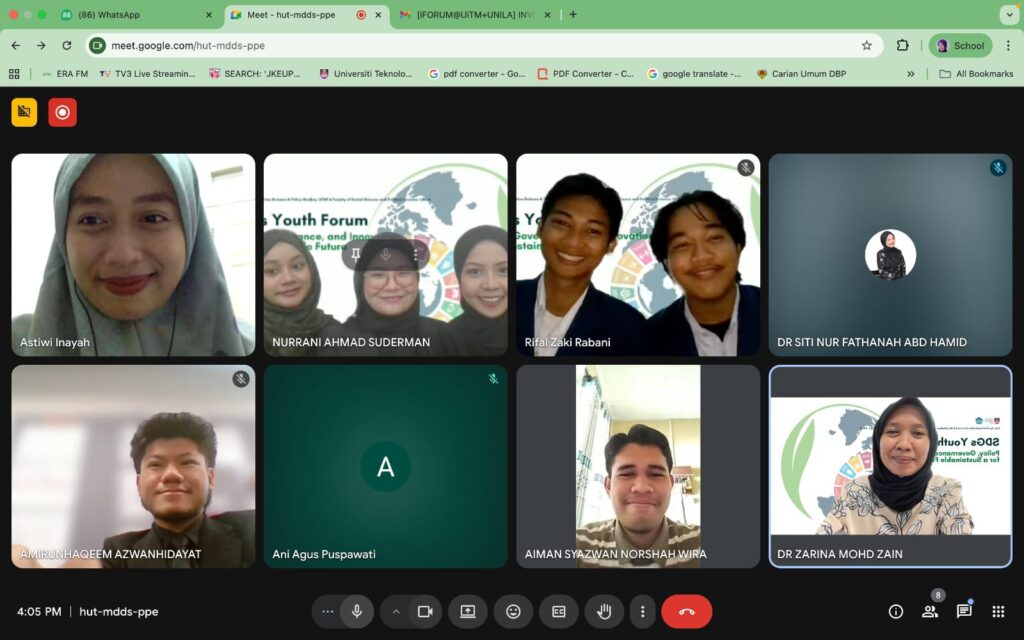Screen dimensions: 1024x640
Task: Open the meeting details info panel
Action: point(896,611)
